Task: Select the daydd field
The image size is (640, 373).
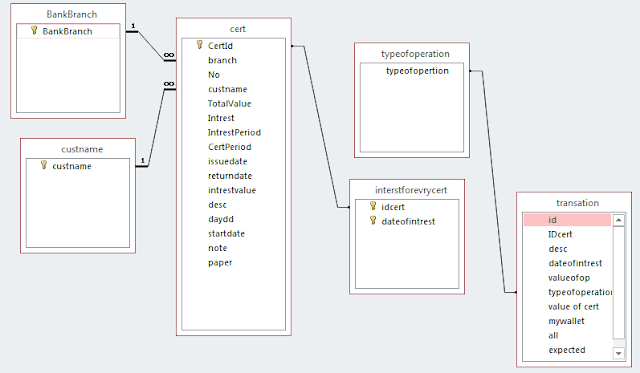Action: click(x=221, y=219)
